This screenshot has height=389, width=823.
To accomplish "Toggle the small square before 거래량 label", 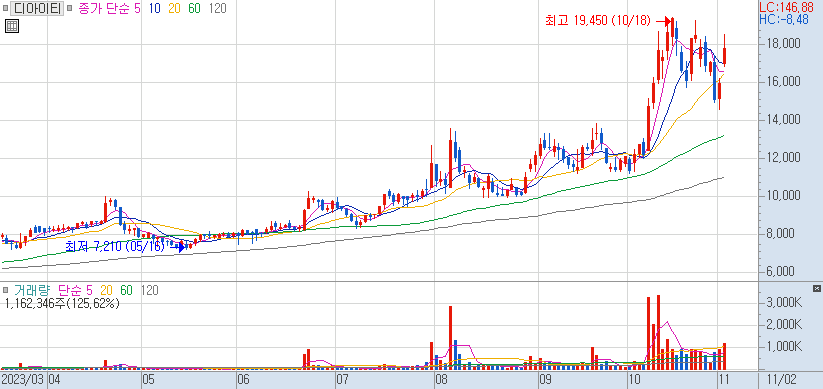I will pos(5,290).
